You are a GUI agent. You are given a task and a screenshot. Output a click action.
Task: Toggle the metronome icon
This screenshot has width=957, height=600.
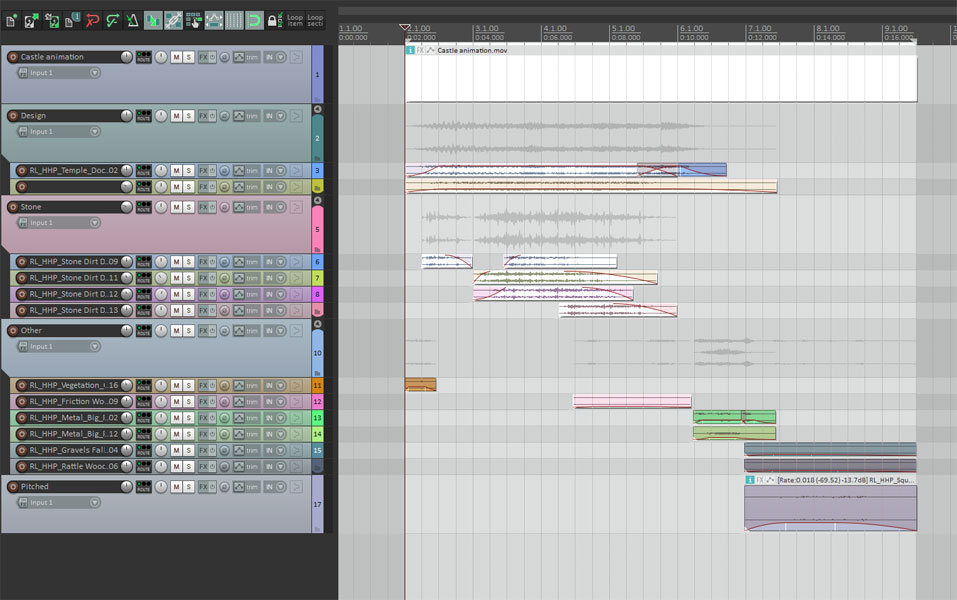(x=132, y=20)
